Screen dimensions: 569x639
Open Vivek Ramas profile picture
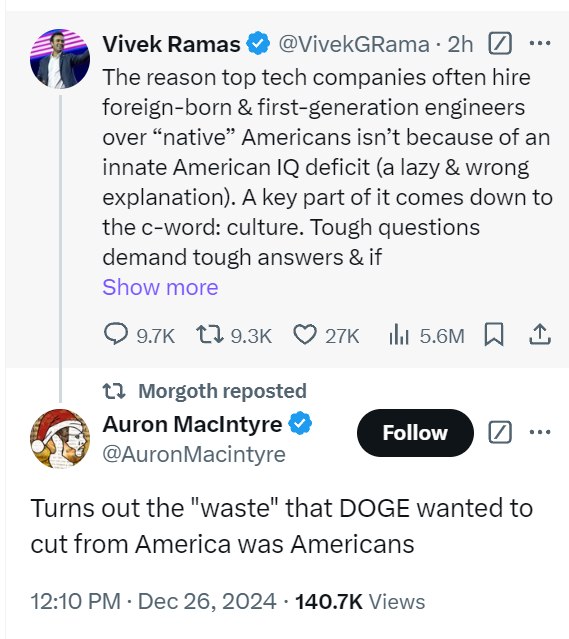(x=60, y=59)
